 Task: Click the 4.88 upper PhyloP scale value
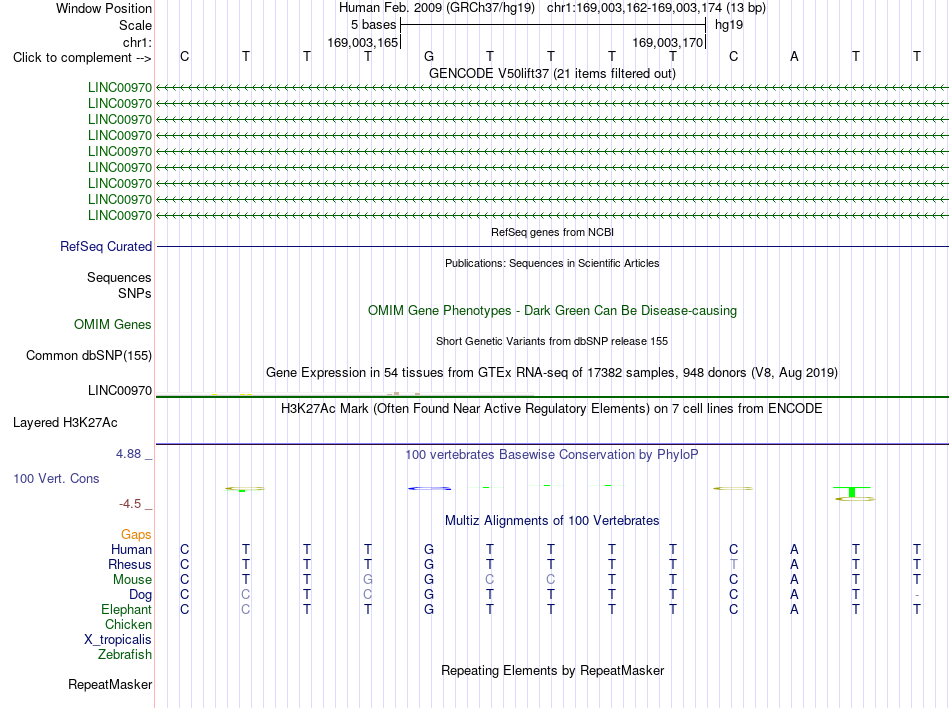(x=128, y=454)
